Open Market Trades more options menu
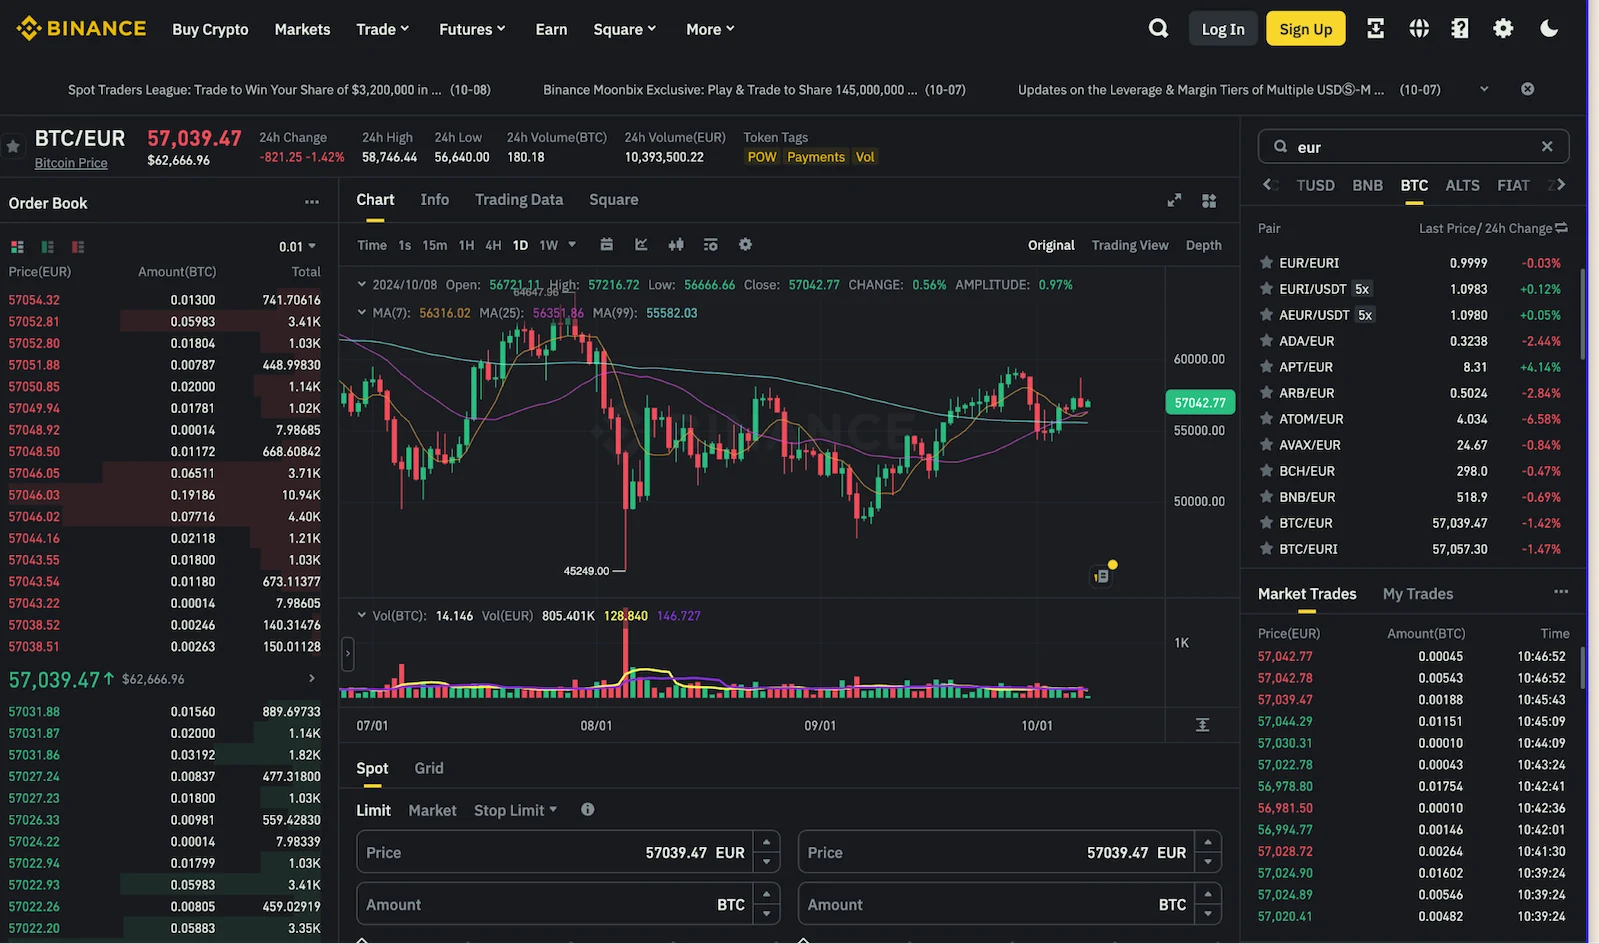This screenshot has height=944, width=1599. click(x=1561, y=592)
